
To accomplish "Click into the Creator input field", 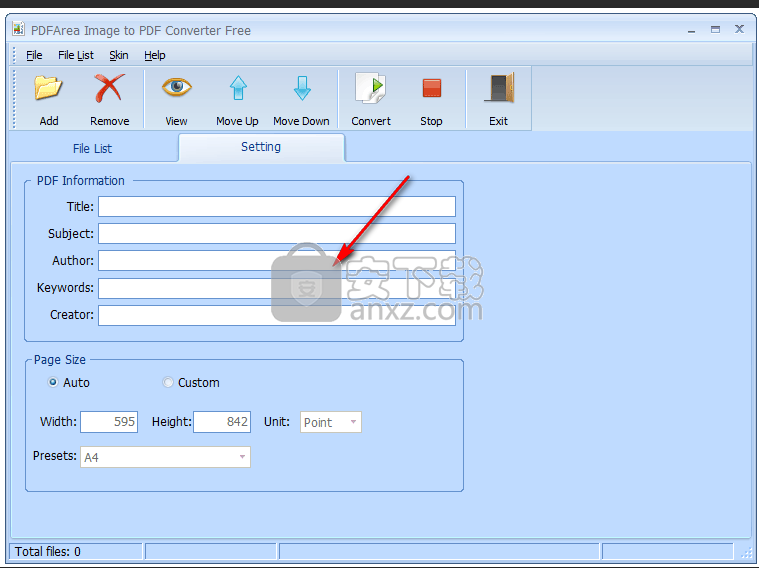I will click(x=277, y=315).
